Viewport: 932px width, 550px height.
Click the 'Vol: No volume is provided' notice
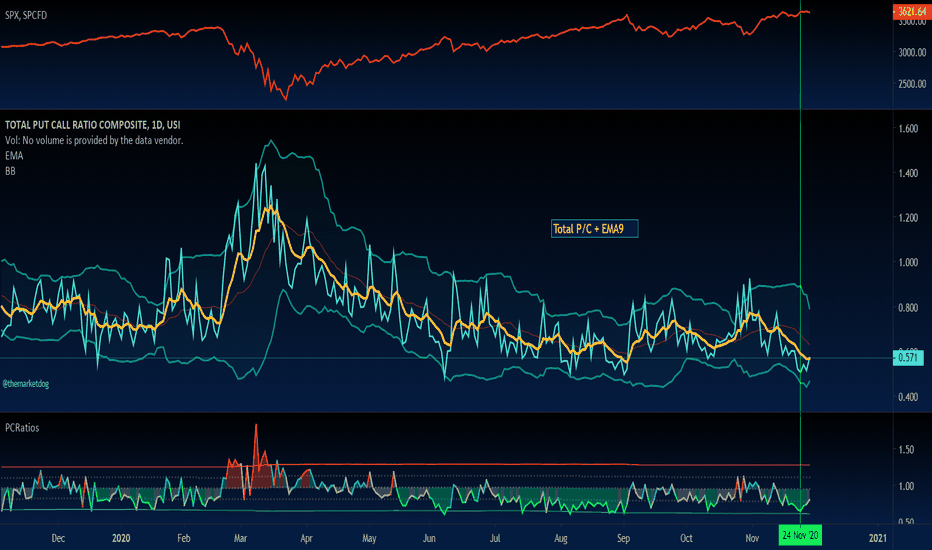[x=94, y=140]
